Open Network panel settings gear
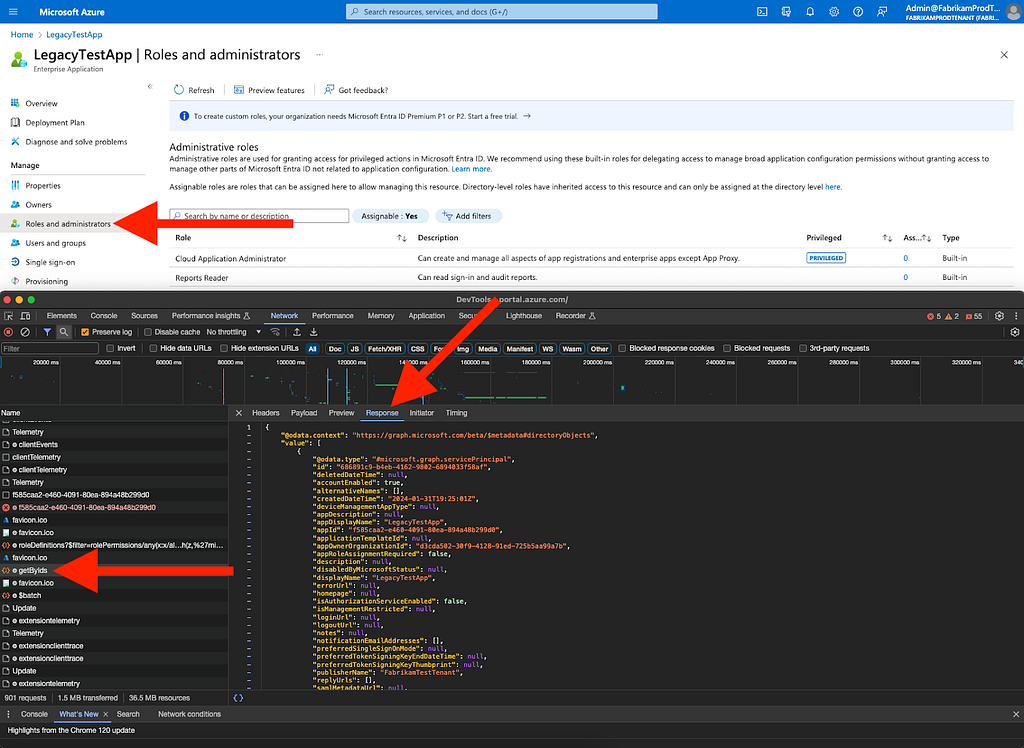 [x=1015, y=332]
